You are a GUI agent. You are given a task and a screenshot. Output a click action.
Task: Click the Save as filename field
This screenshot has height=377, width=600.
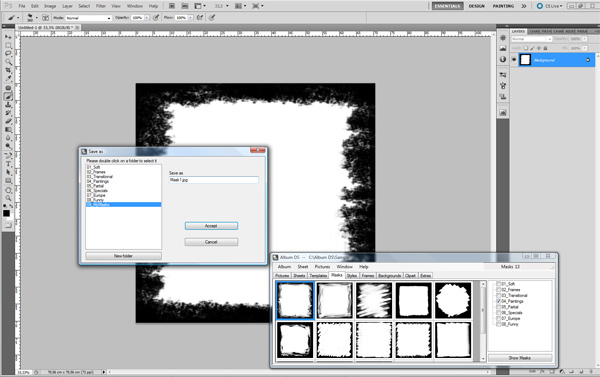214,180
